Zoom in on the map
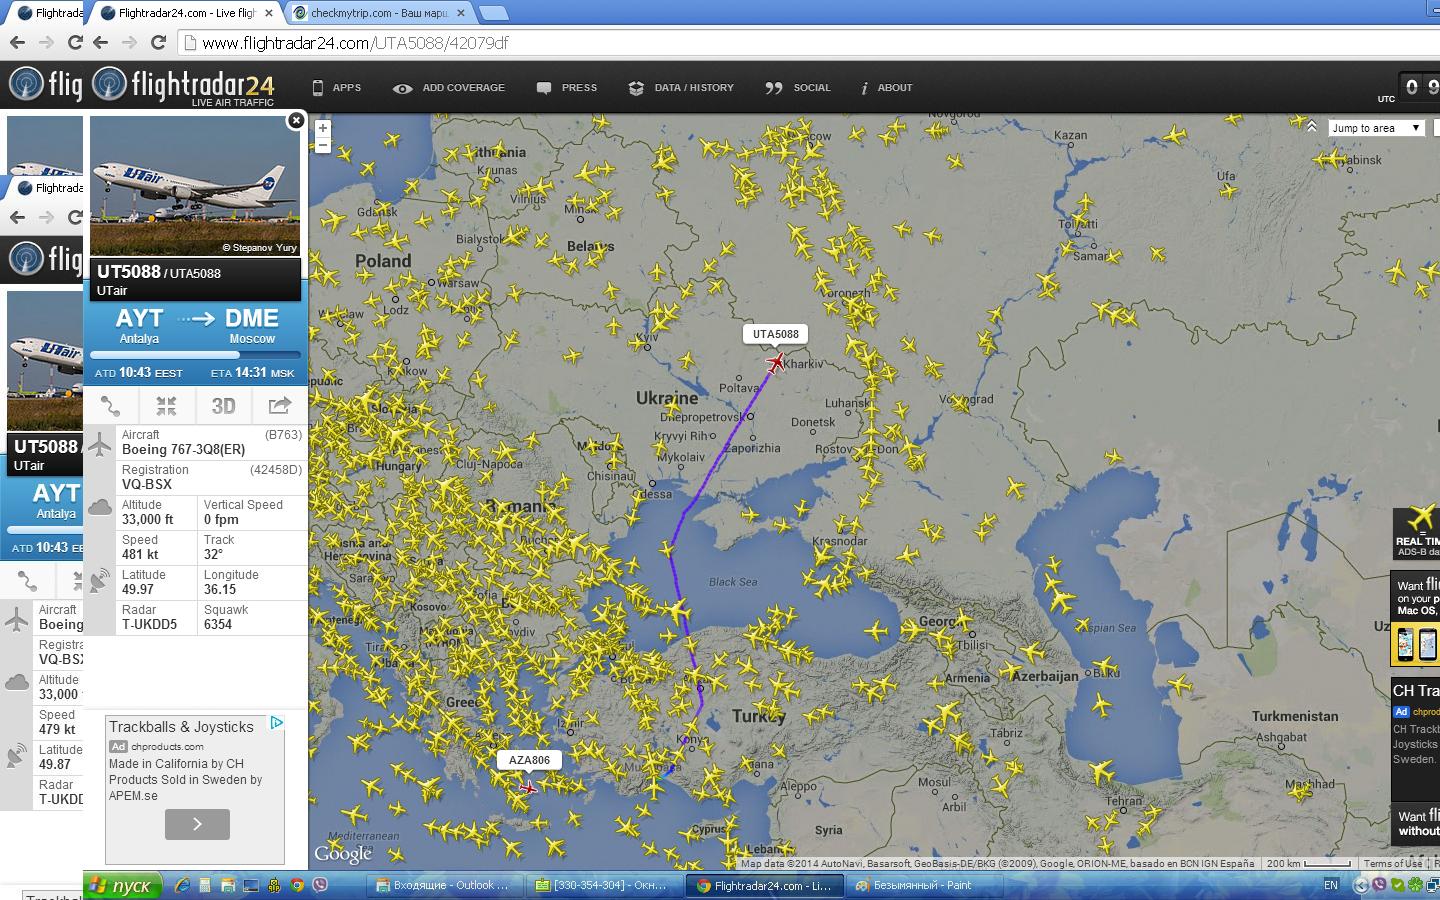1440x900 pixels. point(323,128)
